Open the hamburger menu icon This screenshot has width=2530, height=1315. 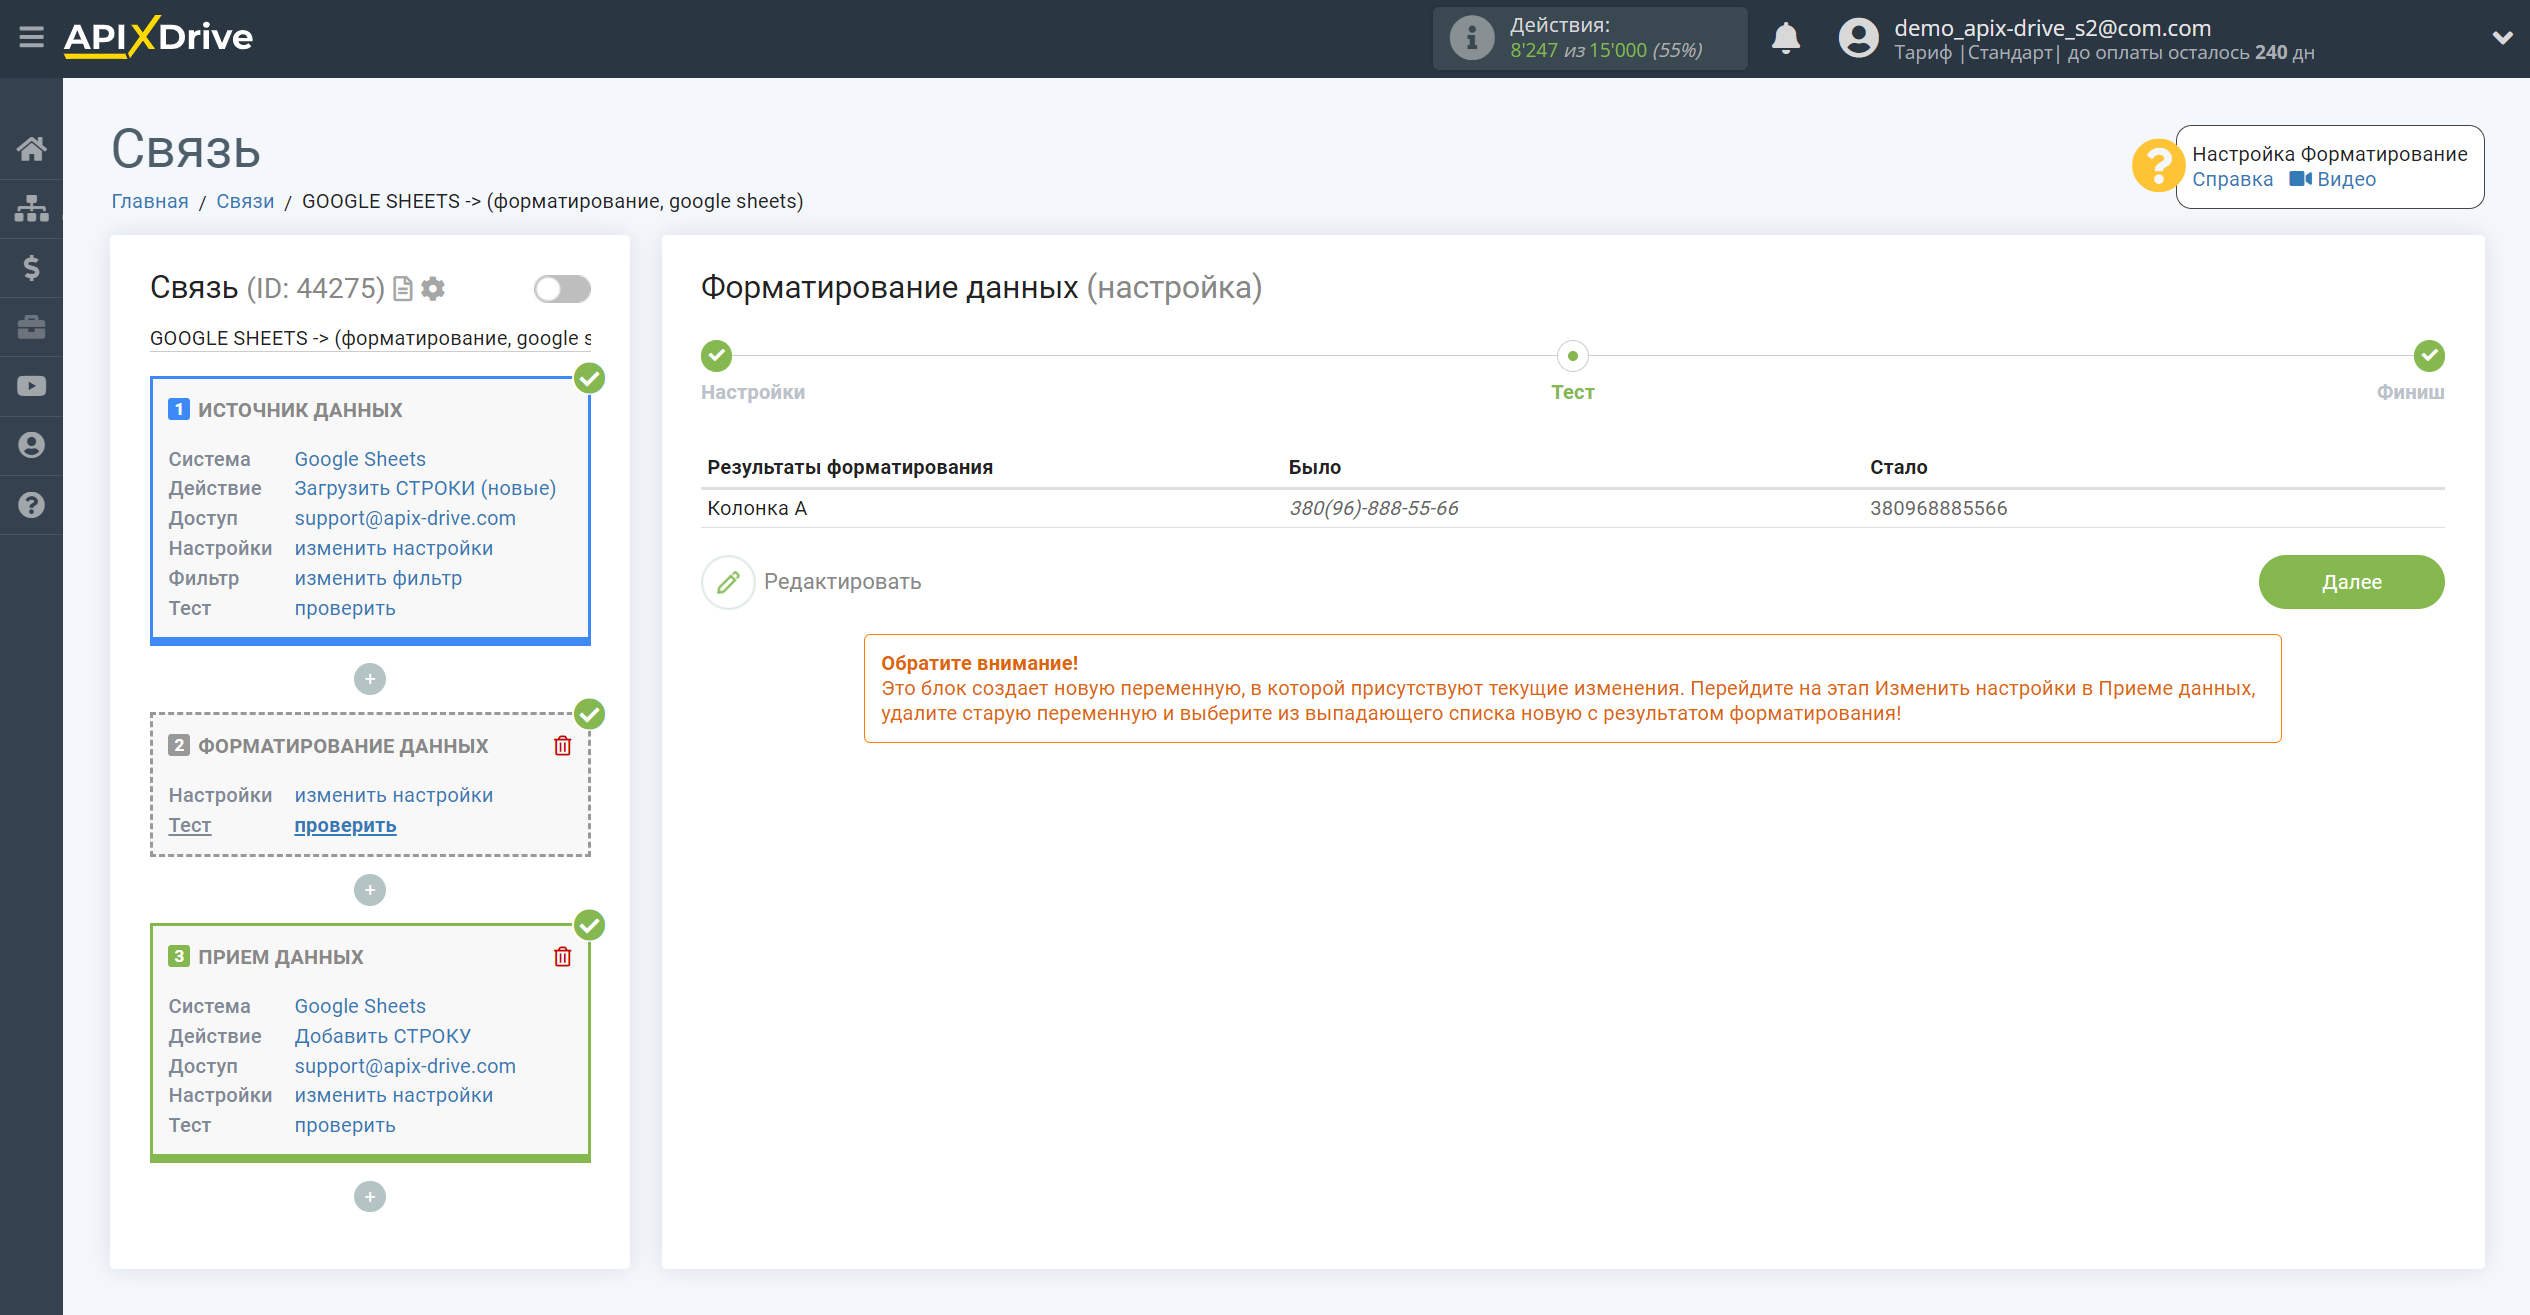31,38
